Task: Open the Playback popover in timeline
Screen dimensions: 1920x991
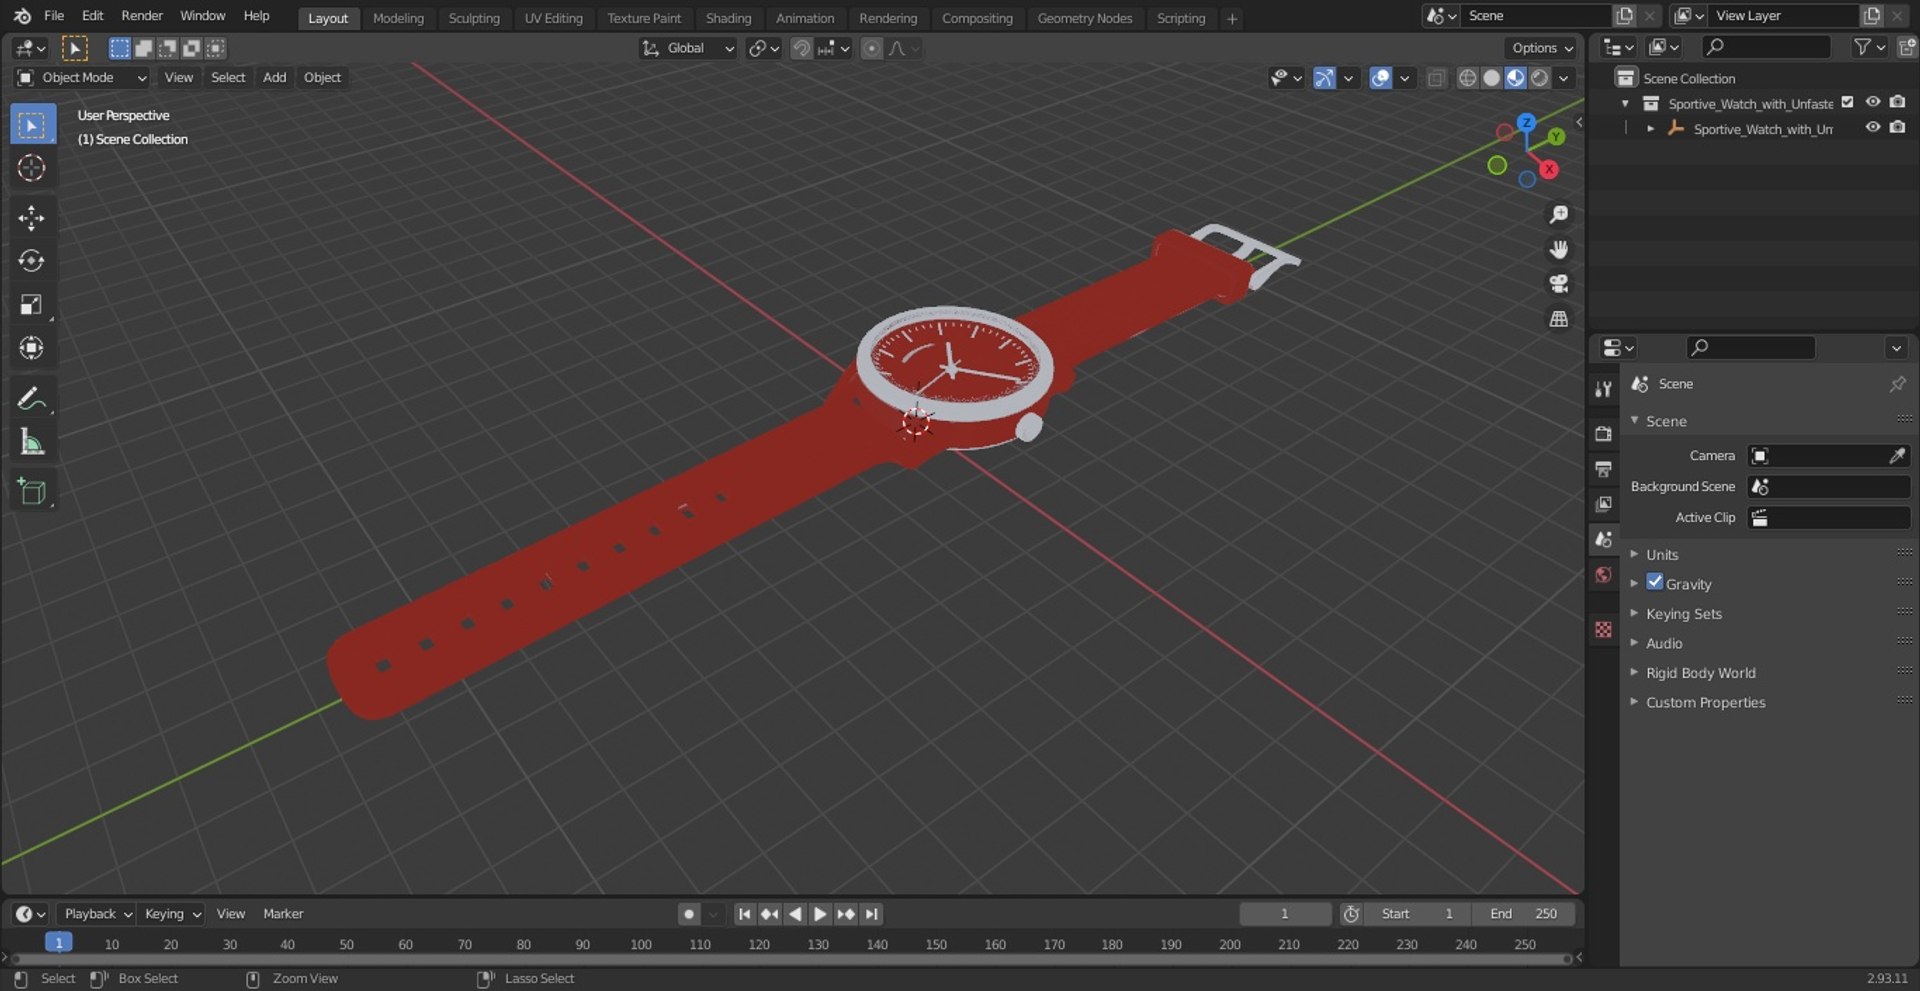Action: (97, 914)
